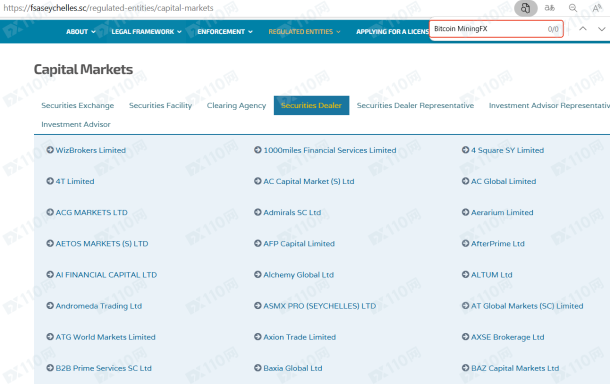Click the page URL in address bar
The height and width of the screenshot is (384, 610).
click(108, 8)
